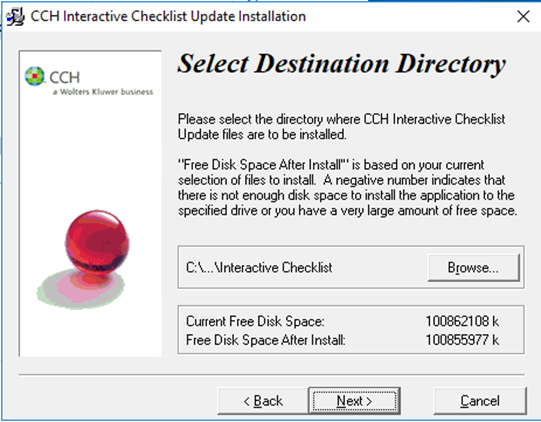Return with the Back button
This screenshot has height=422, width=541.
pos(263,401)
